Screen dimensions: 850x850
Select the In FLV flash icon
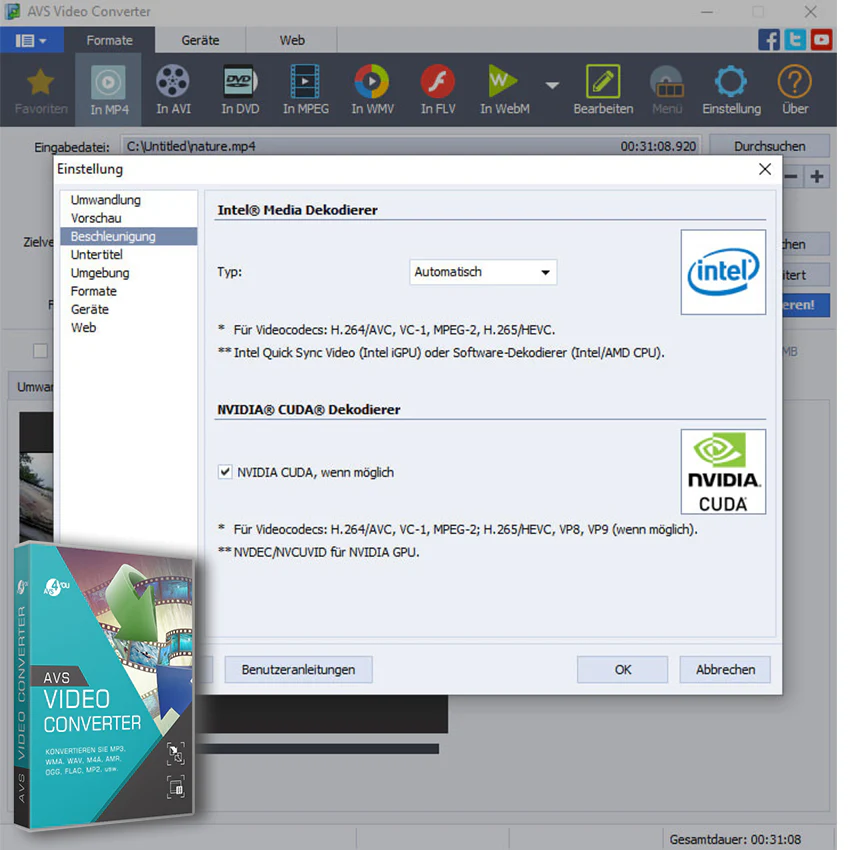click(x=438, y=89)
